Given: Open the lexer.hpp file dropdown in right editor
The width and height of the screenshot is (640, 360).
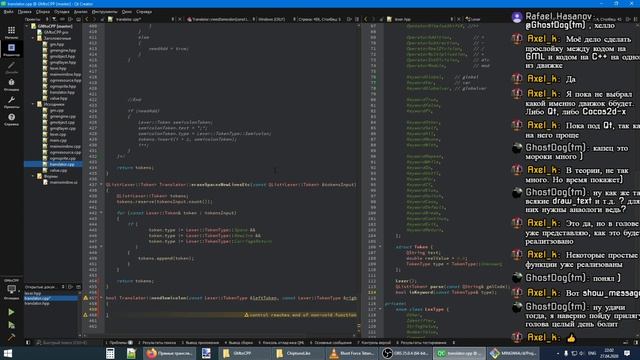Looking at the screenshot, I should click(420, 19).
